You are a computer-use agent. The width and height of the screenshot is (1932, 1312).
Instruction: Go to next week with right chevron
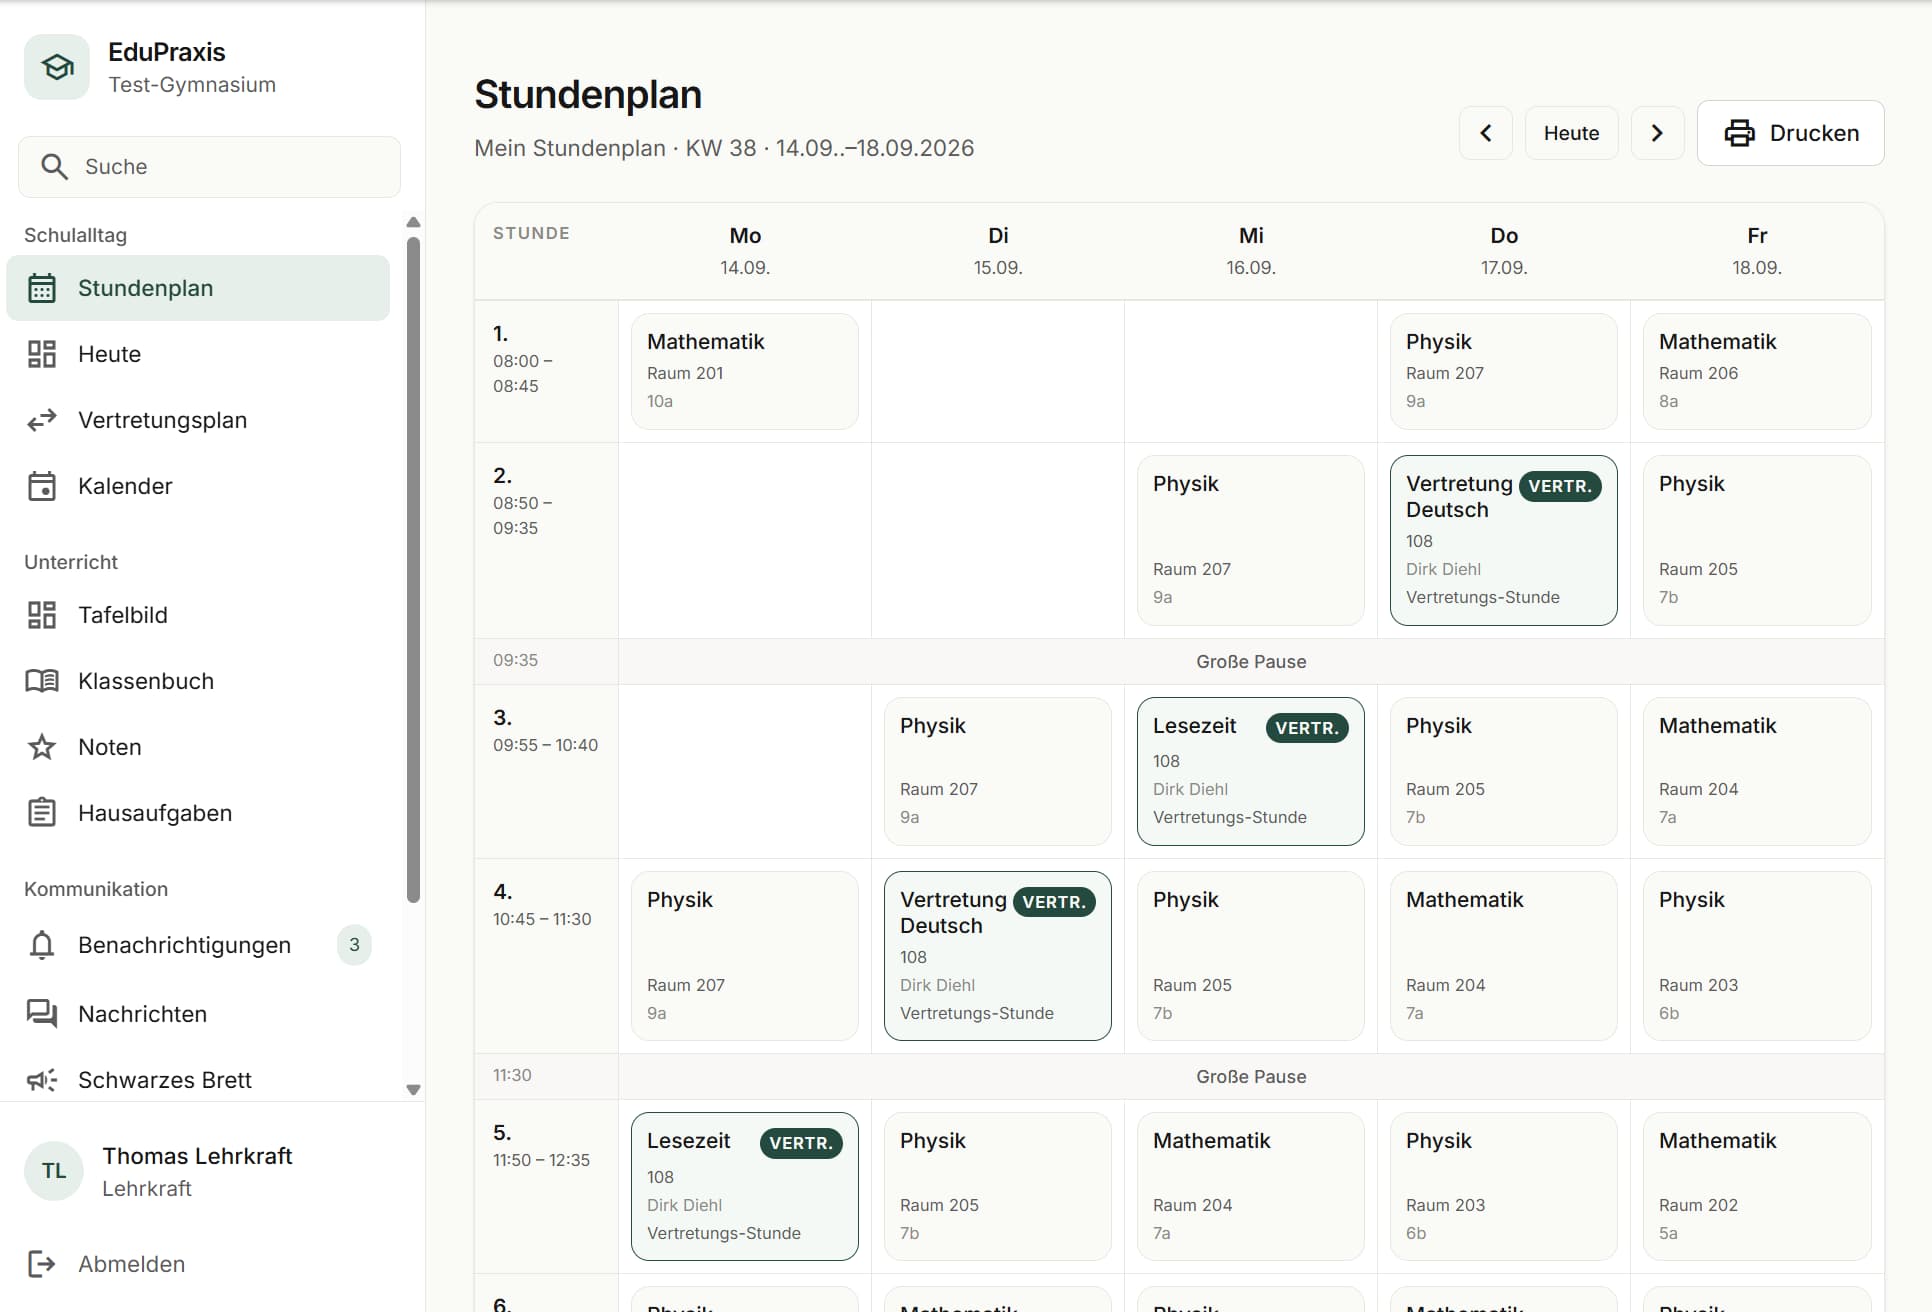click(x=1657, y=133)
